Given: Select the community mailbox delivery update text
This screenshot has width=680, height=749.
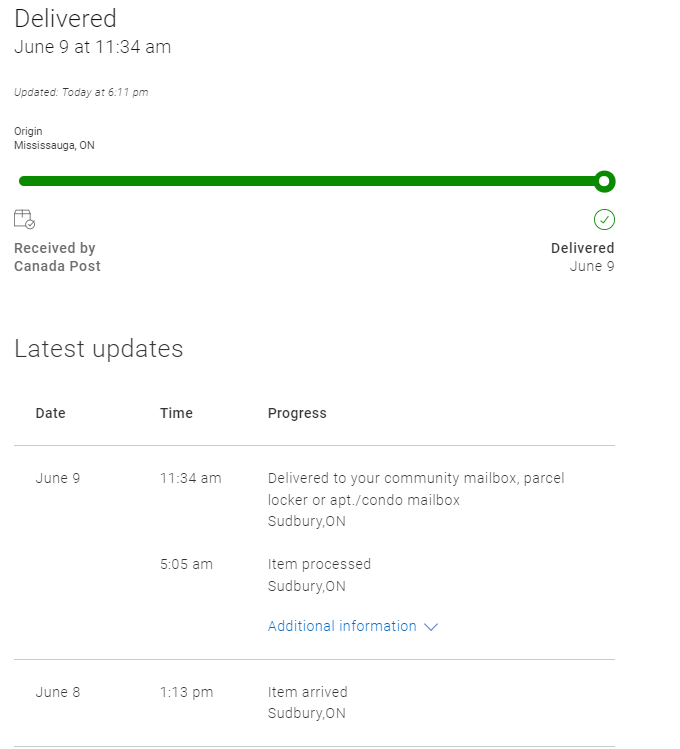Looking at the screenshot, I should pos(416,489).
